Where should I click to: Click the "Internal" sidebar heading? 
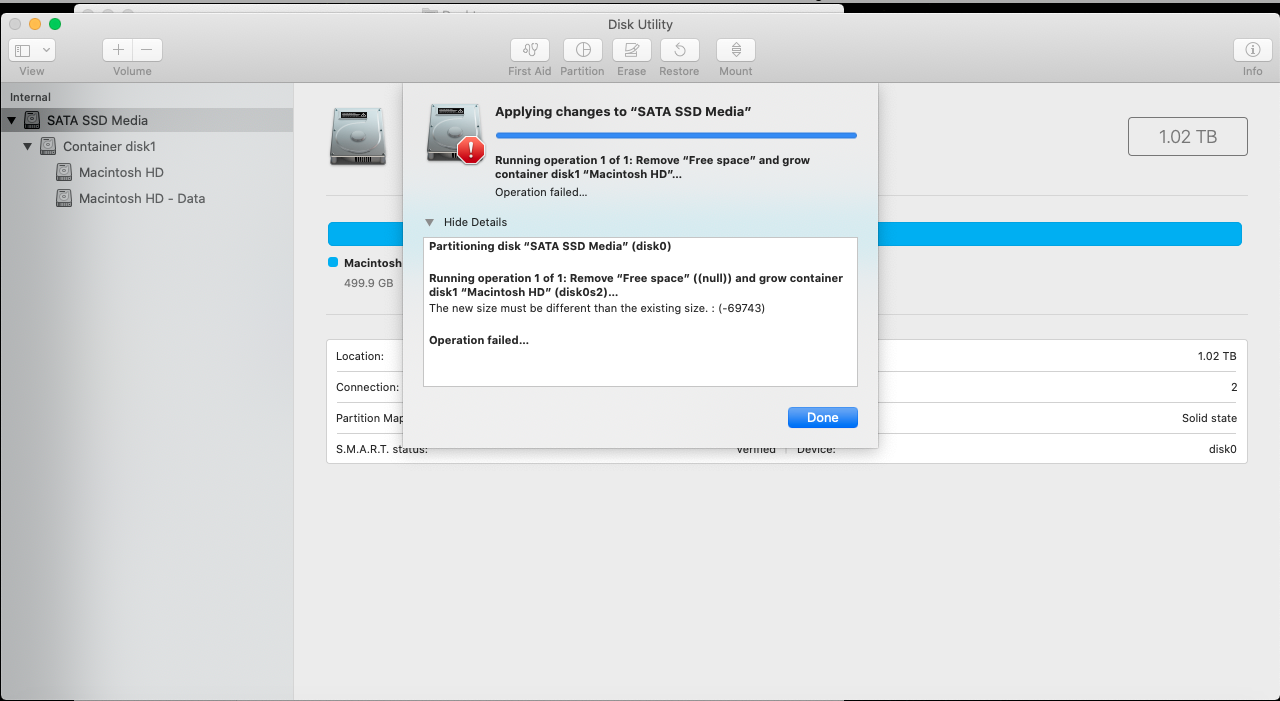coord(30,97)
